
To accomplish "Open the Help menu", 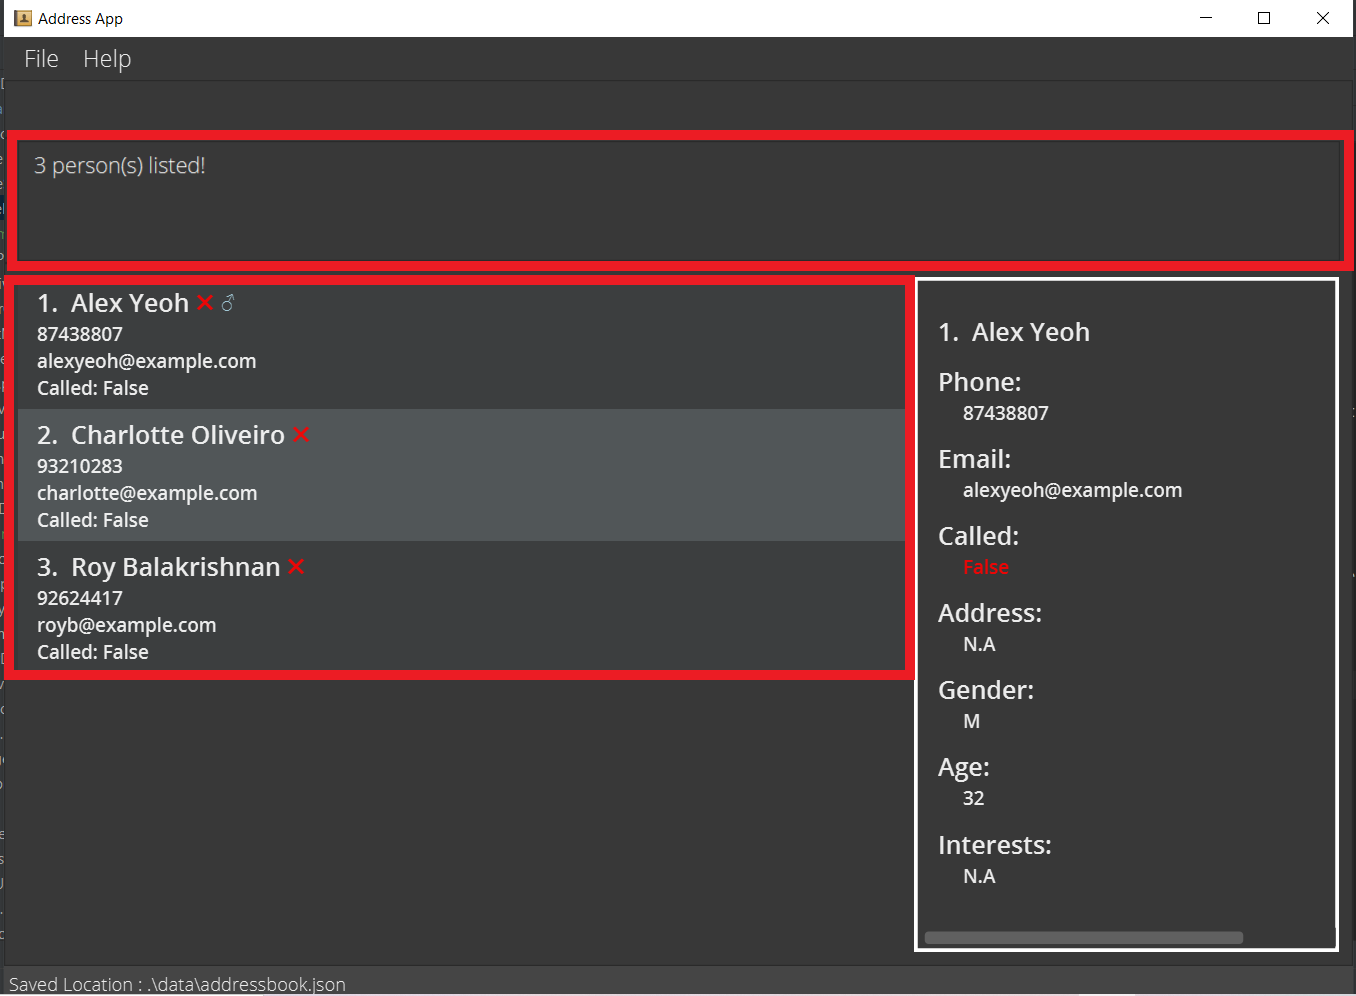I will [x=107, y=59].
